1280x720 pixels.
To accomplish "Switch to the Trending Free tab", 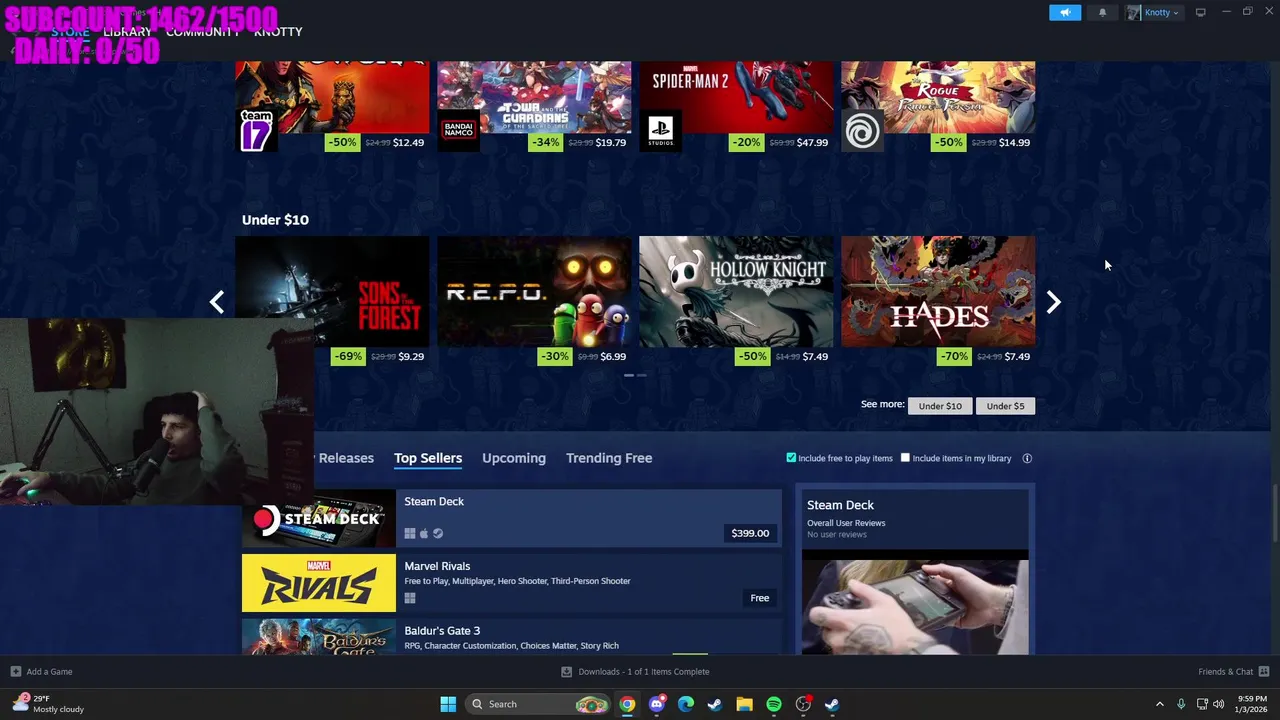I will (609, 458).
